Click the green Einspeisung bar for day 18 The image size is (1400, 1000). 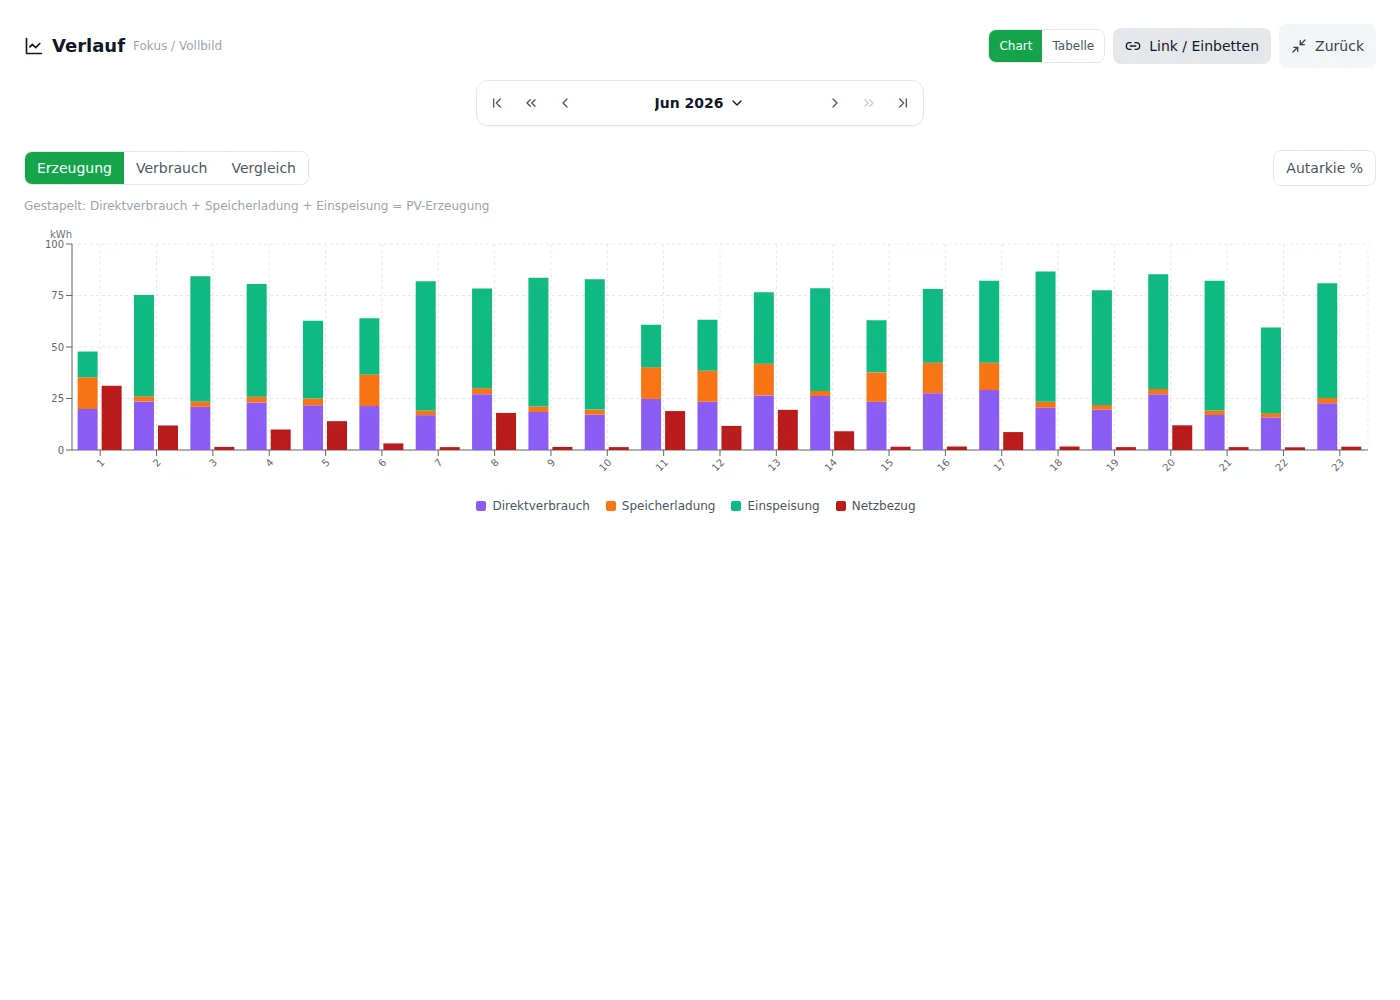pos(1046,336)
